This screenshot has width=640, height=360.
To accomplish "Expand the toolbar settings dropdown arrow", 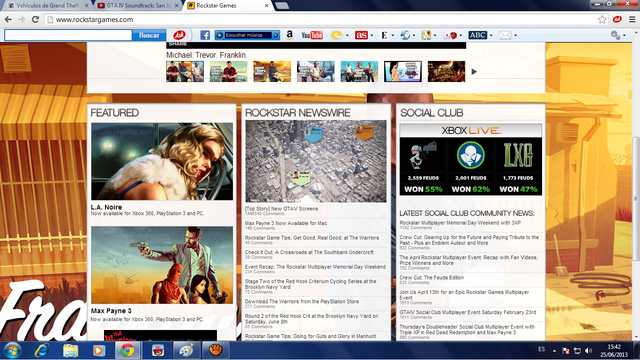I will tap(624, 36).
